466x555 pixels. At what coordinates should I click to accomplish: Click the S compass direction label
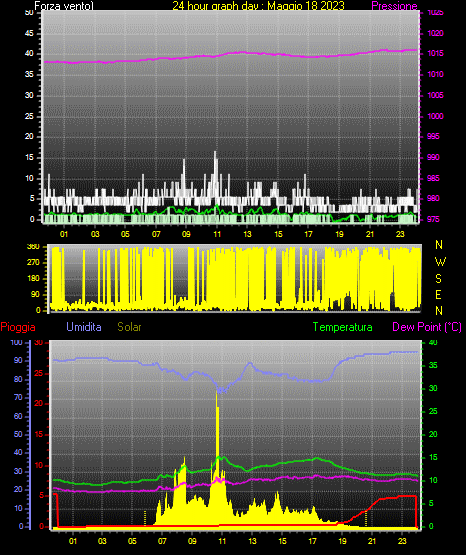tap(438, 279)
